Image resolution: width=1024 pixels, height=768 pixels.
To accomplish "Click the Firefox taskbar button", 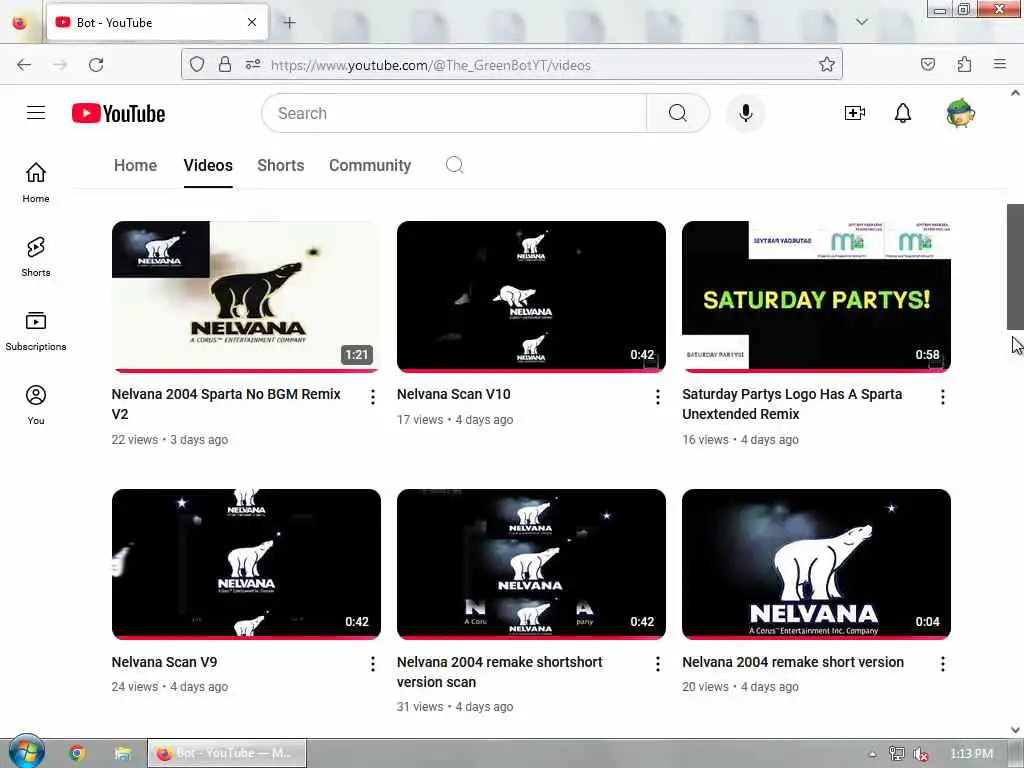I will click(x=227, y=753).
